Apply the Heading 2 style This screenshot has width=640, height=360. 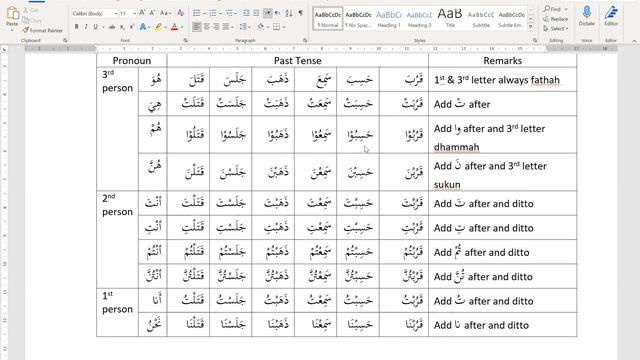point(419,18)
